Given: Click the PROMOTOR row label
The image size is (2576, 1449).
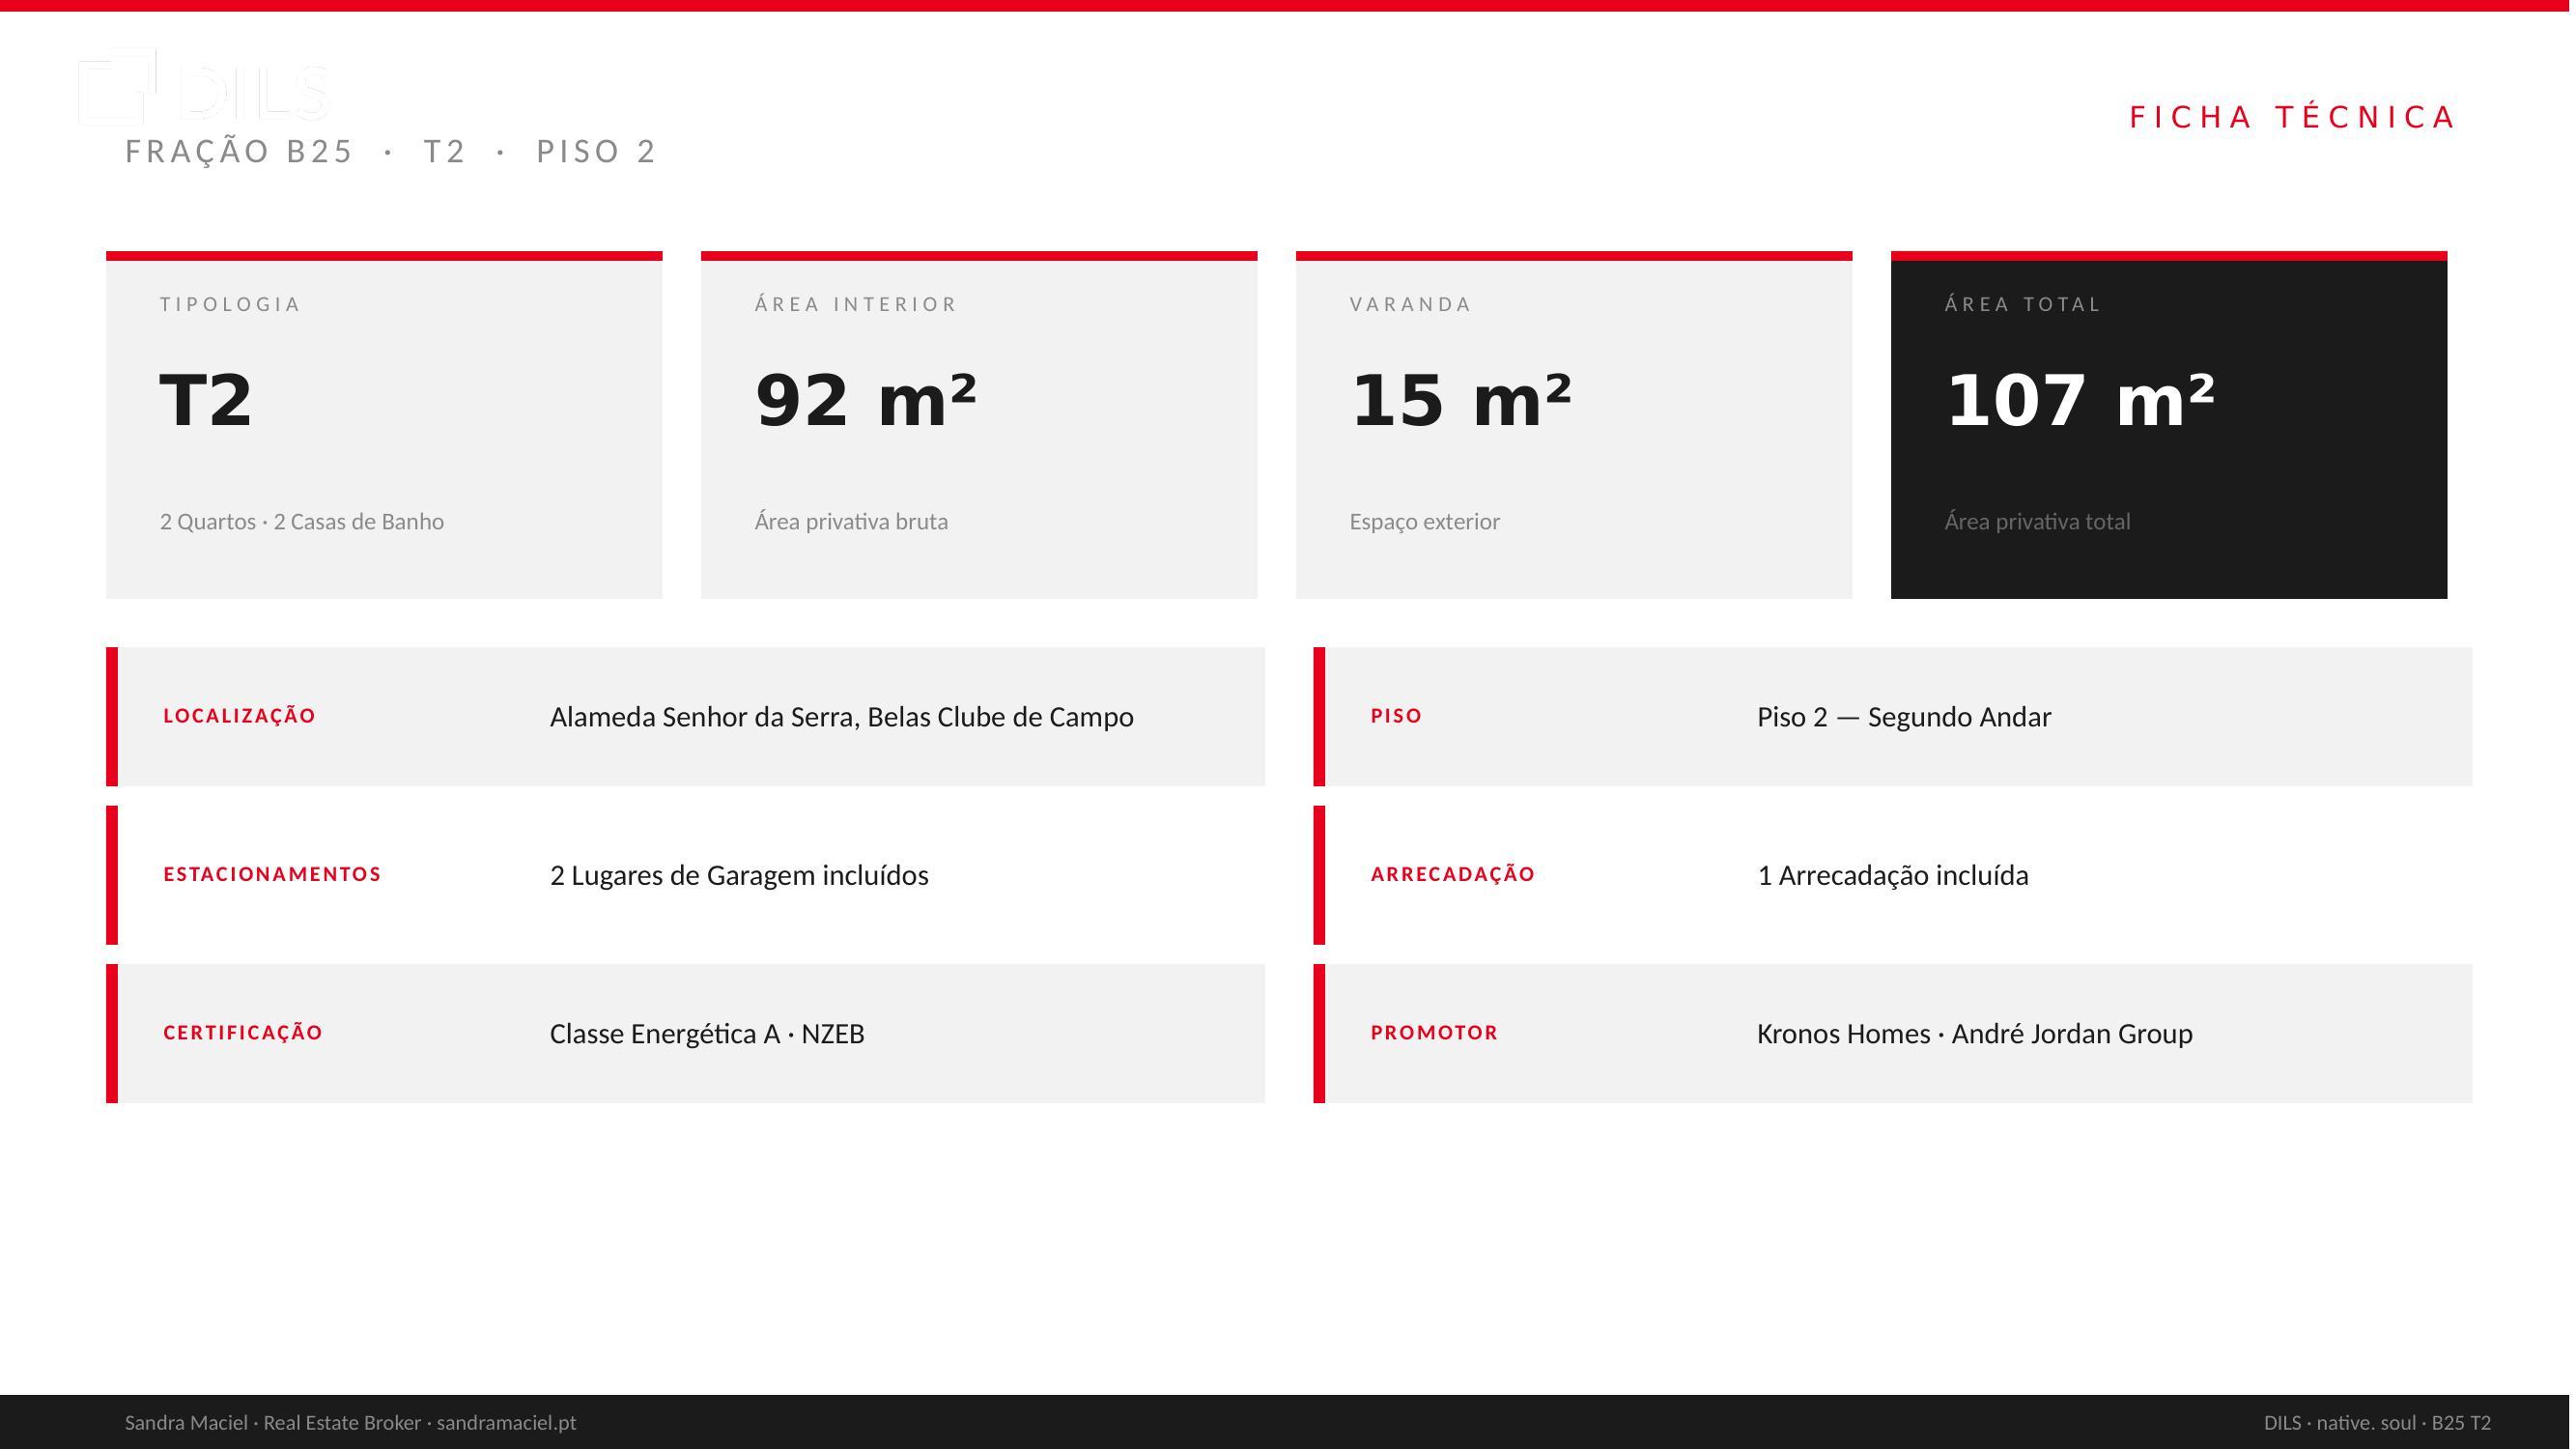Looking at the screenshot, I should [x=1434, y=1032].
